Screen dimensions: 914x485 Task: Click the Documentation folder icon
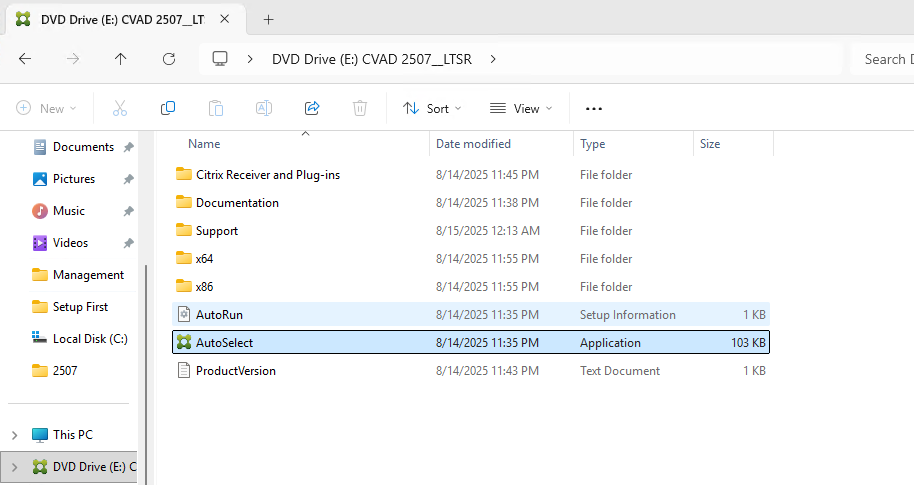pyautogui.click(x=184, y=202)
